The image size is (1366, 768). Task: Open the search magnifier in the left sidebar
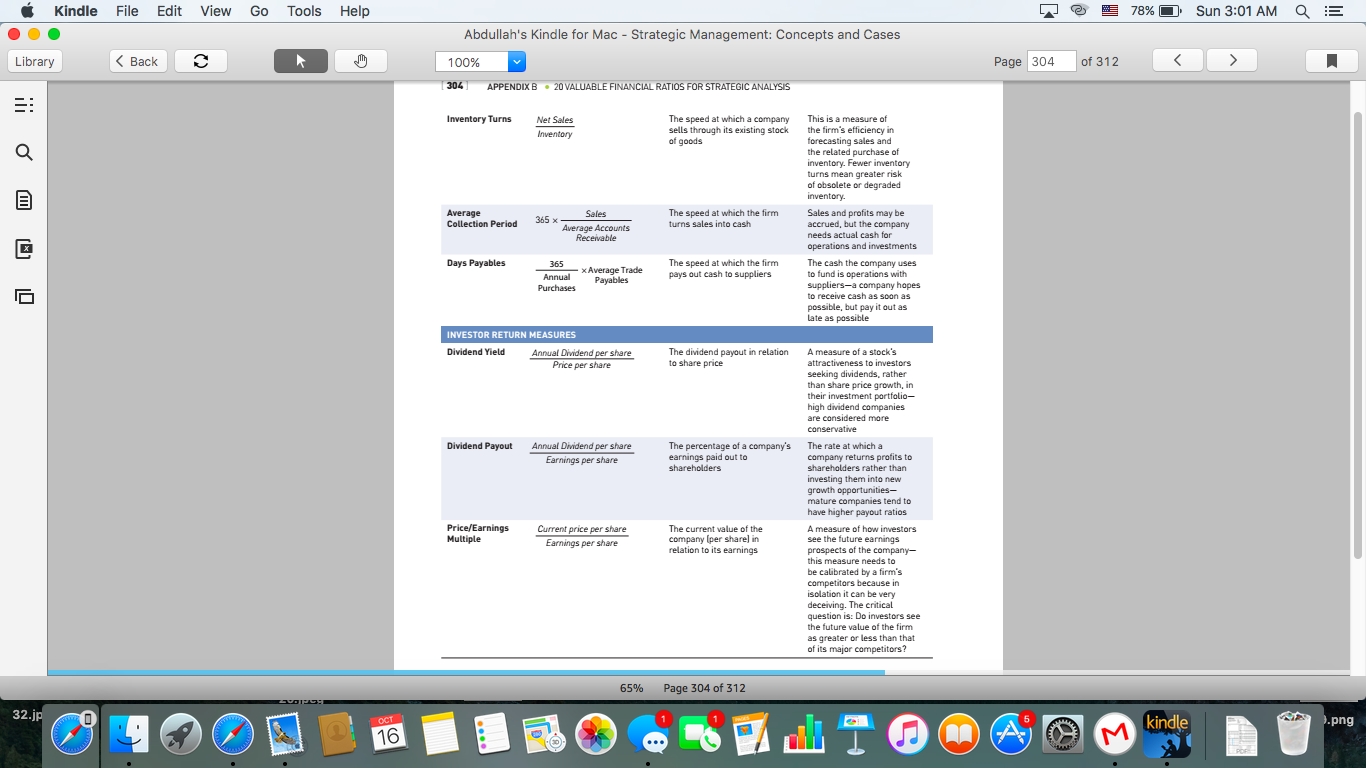(x=25, y=153)
